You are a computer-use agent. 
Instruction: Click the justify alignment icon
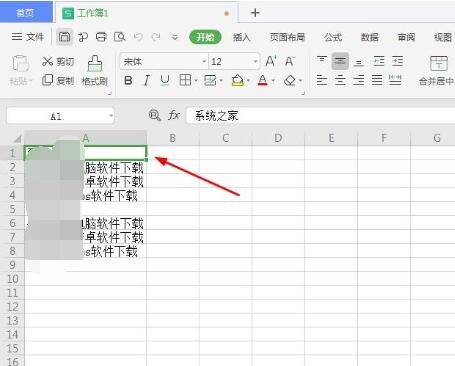pyautogui.click(x=377, y=80)
